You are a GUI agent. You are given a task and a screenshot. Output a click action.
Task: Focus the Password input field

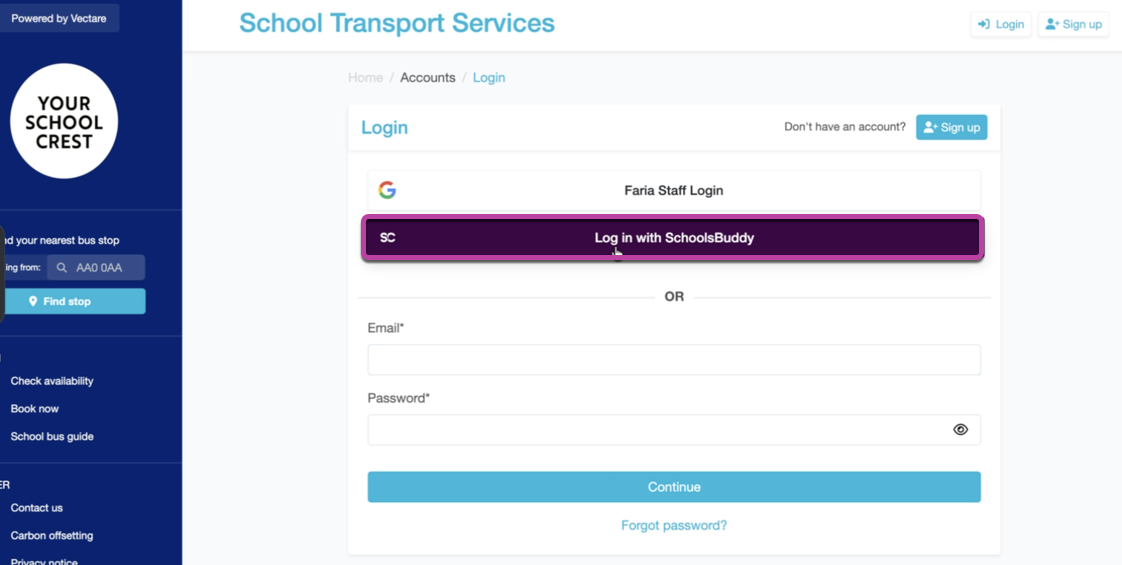655,430
